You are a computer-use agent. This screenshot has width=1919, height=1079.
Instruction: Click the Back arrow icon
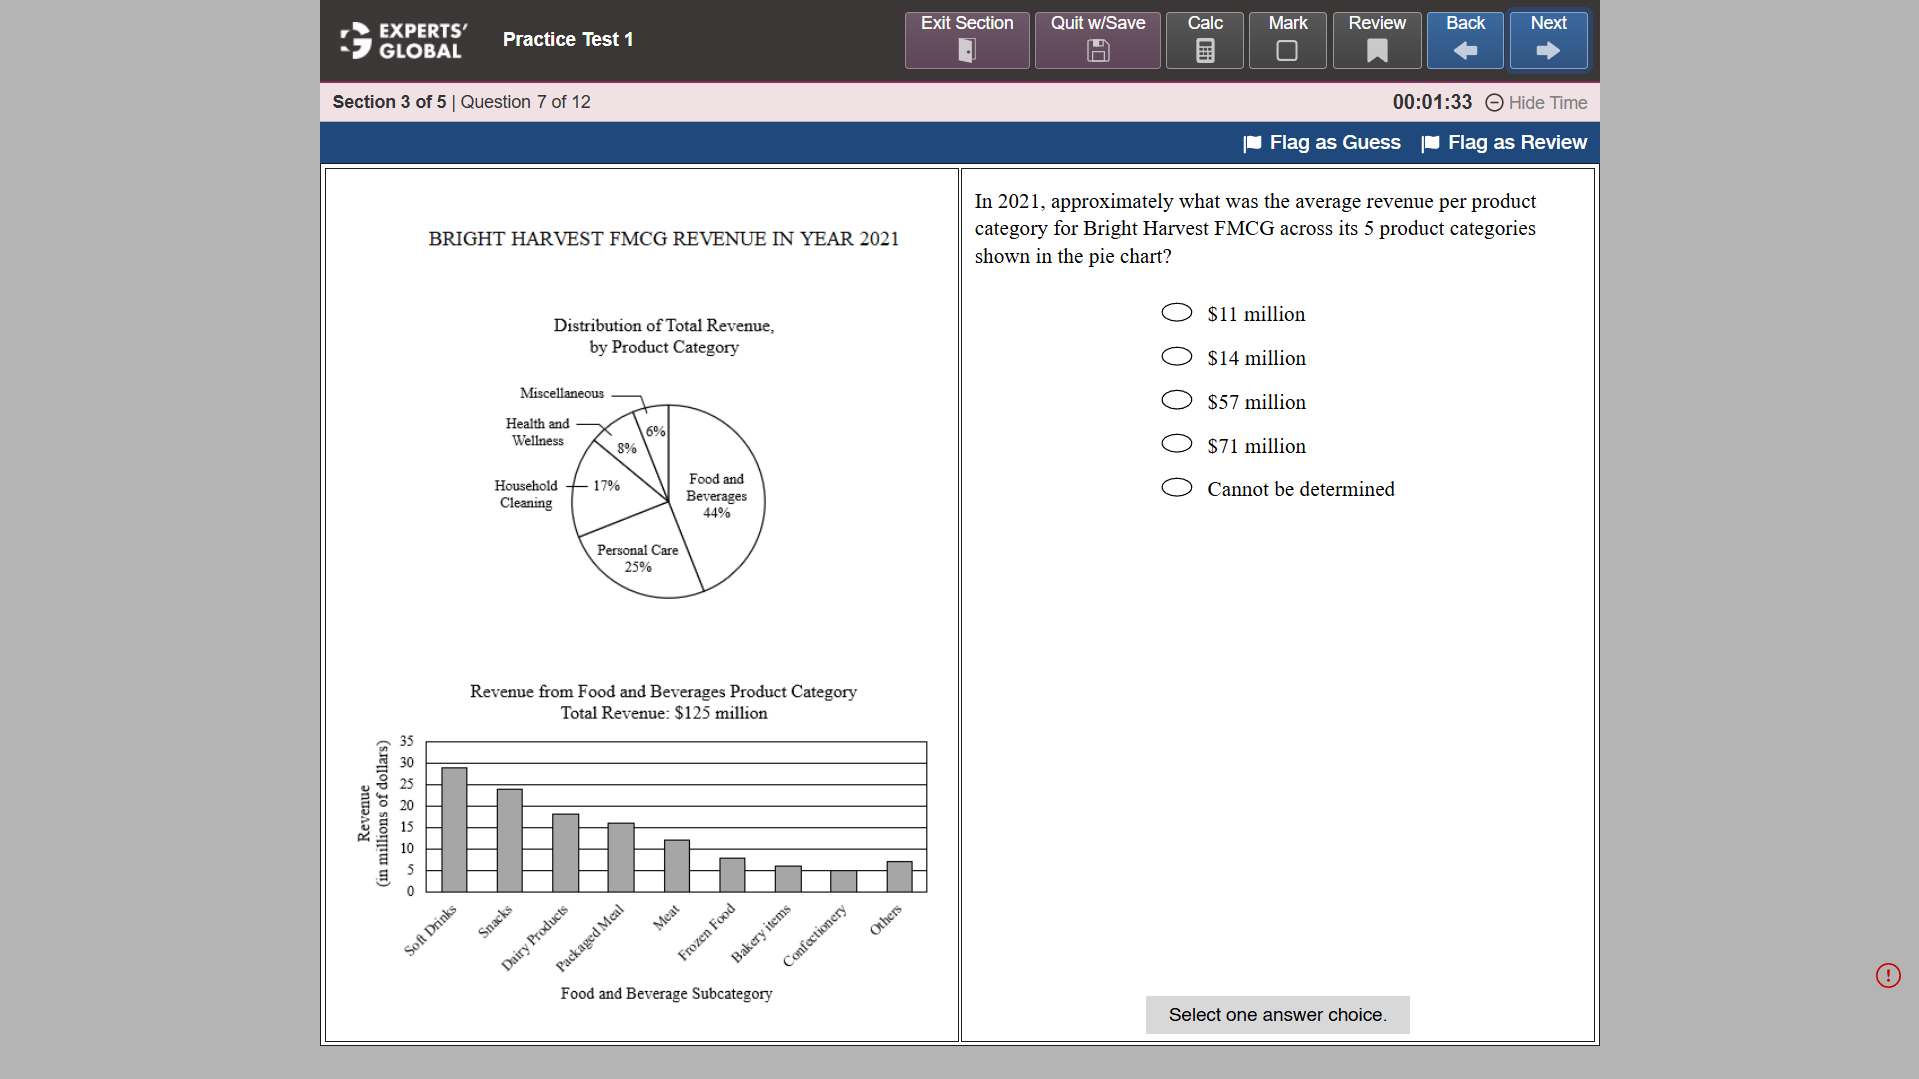1464,52
